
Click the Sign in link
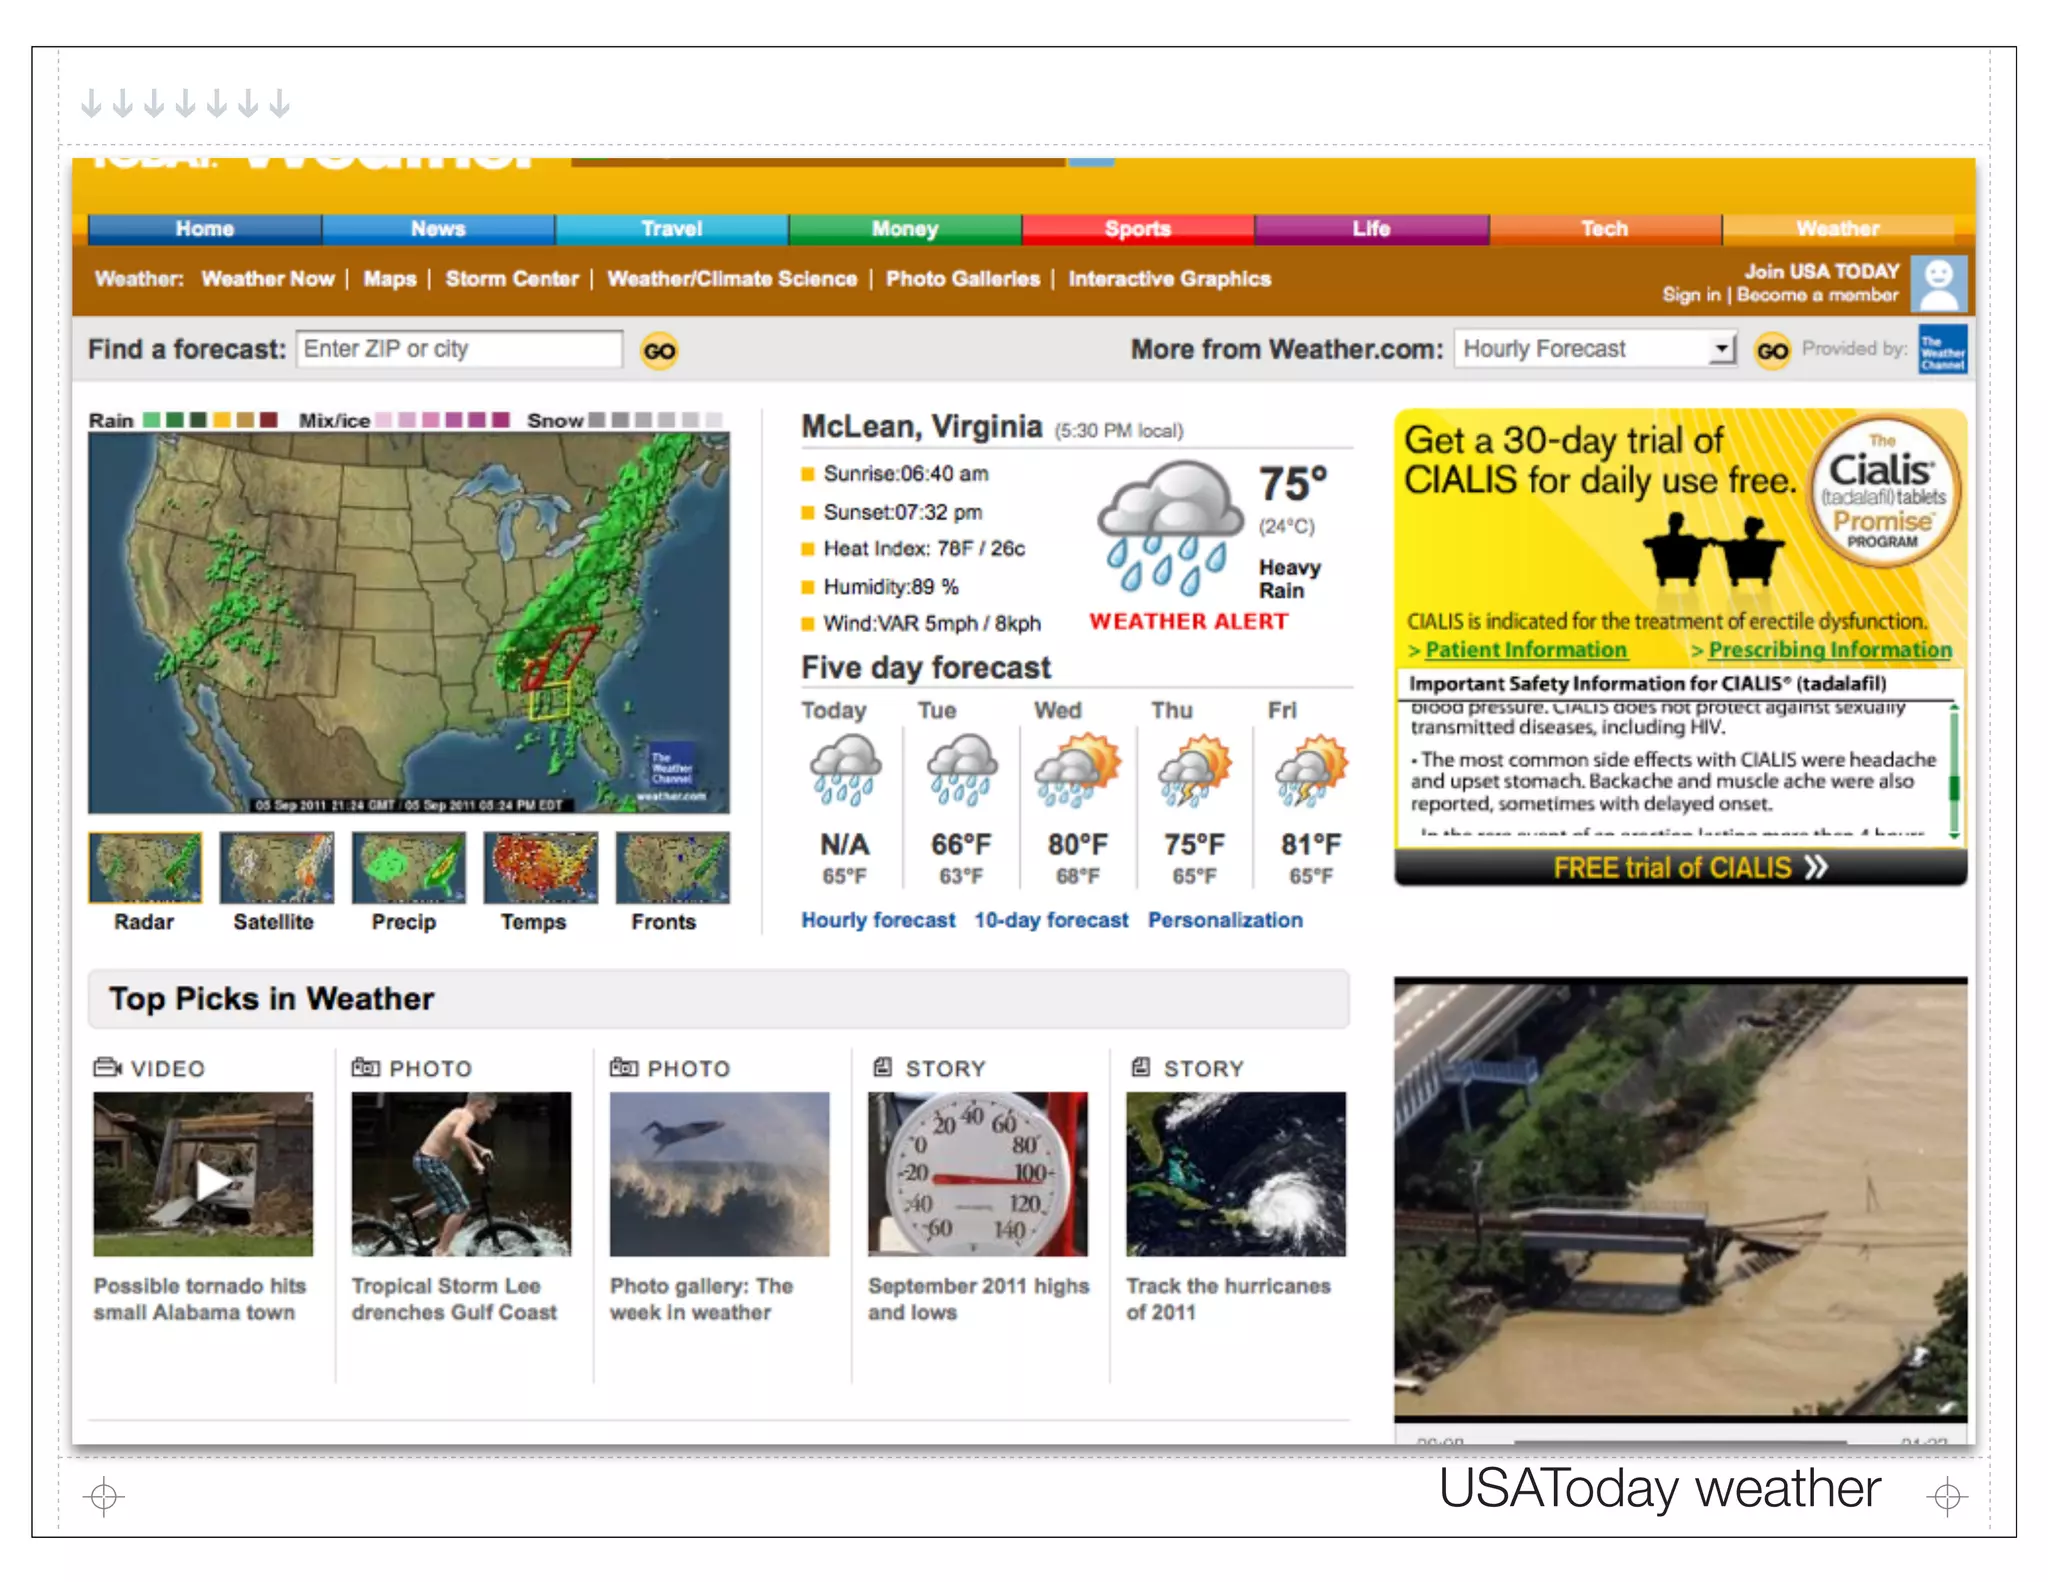point(1691,295)
